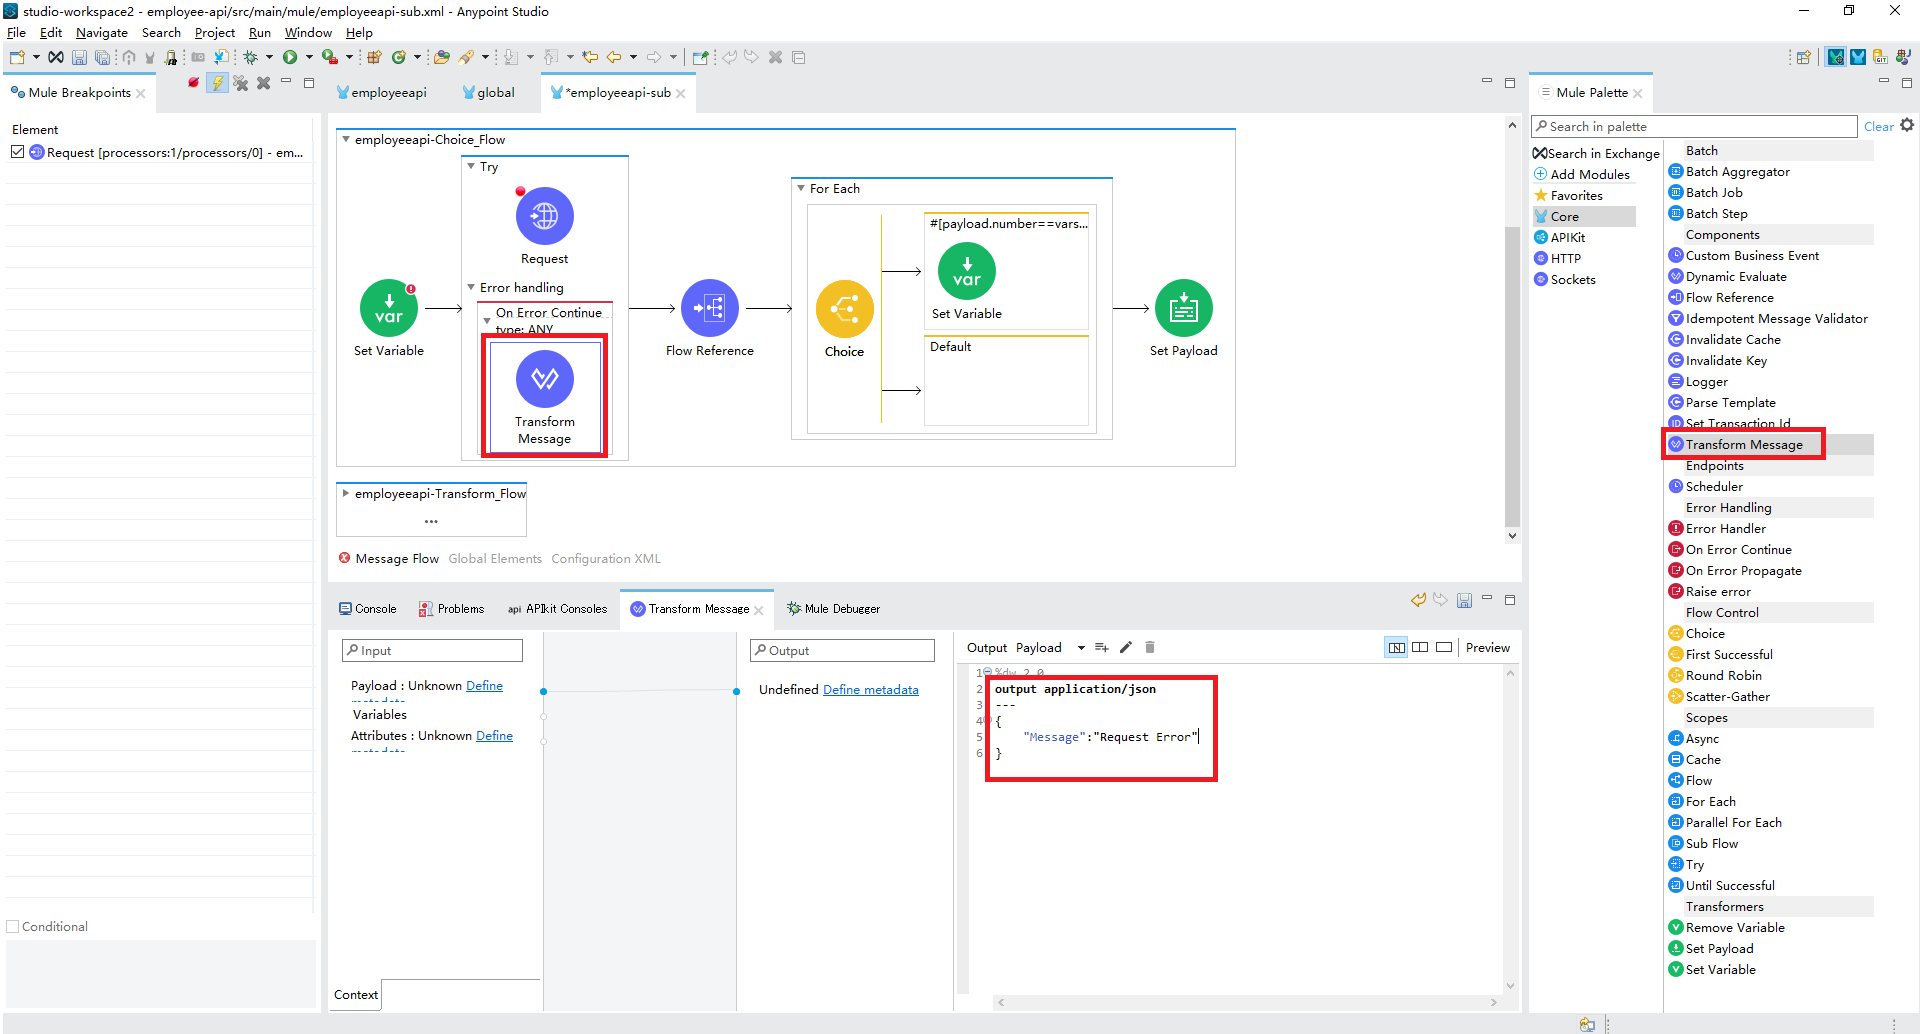Switch to two-column view layout button
Screen dimensions: 1920x1034
(x=1420, y=648)
